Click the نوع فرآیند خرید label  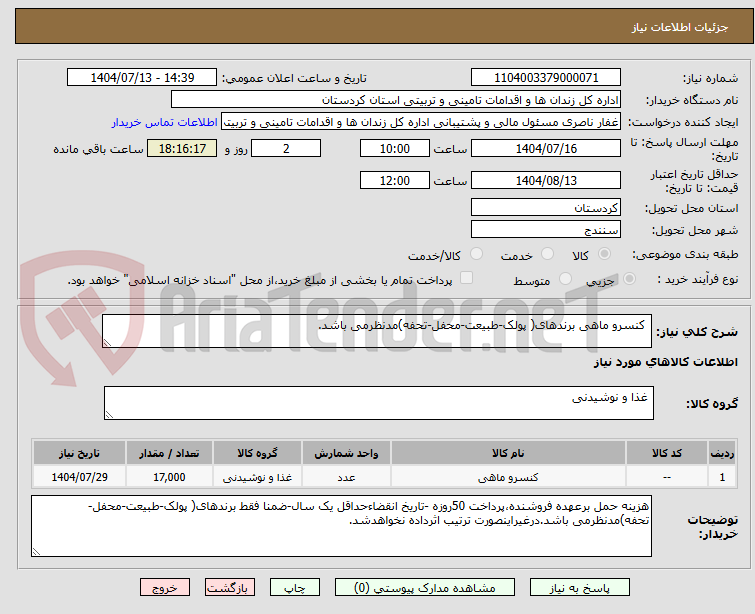pyautogui.click(x=698, y=279)
